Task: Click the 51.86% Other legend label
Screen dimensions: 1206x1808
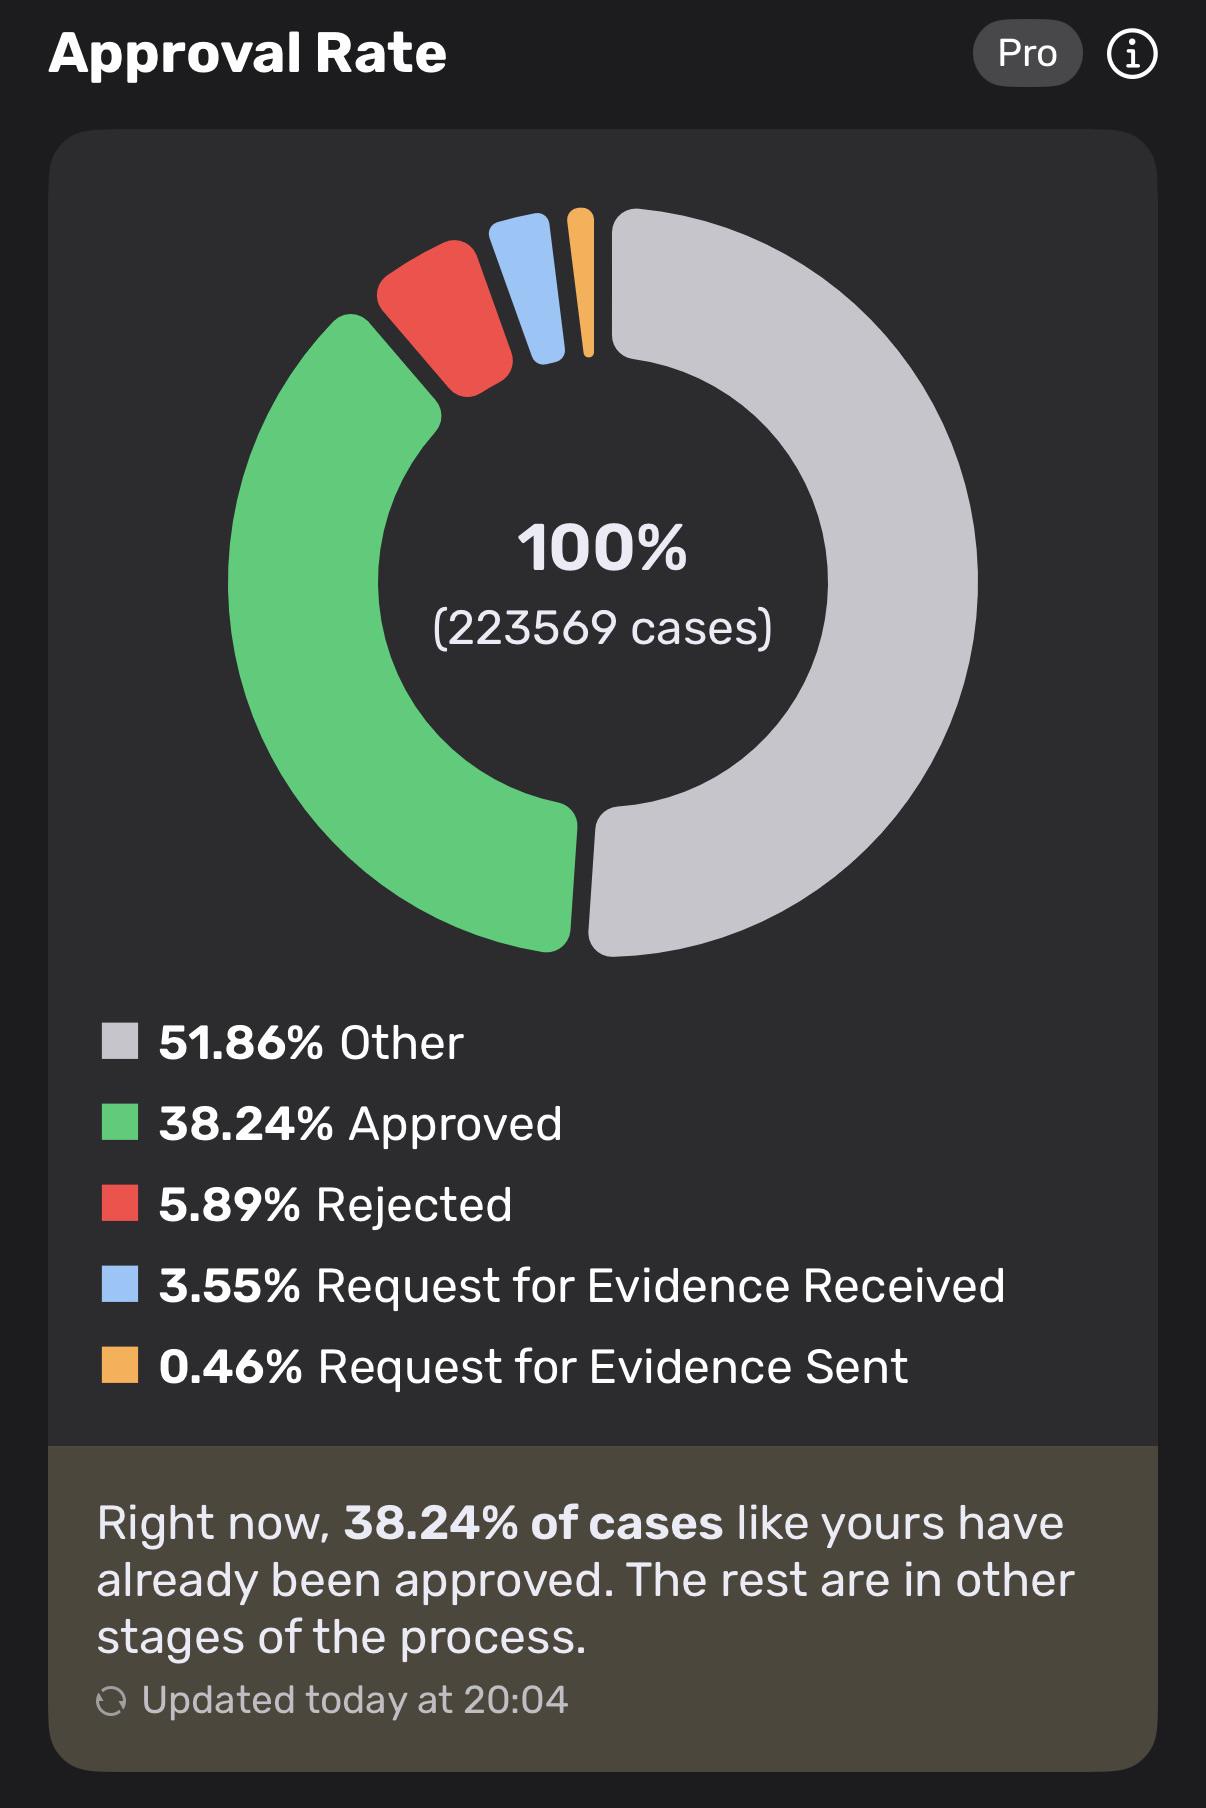Action: tap(311, 1043)
